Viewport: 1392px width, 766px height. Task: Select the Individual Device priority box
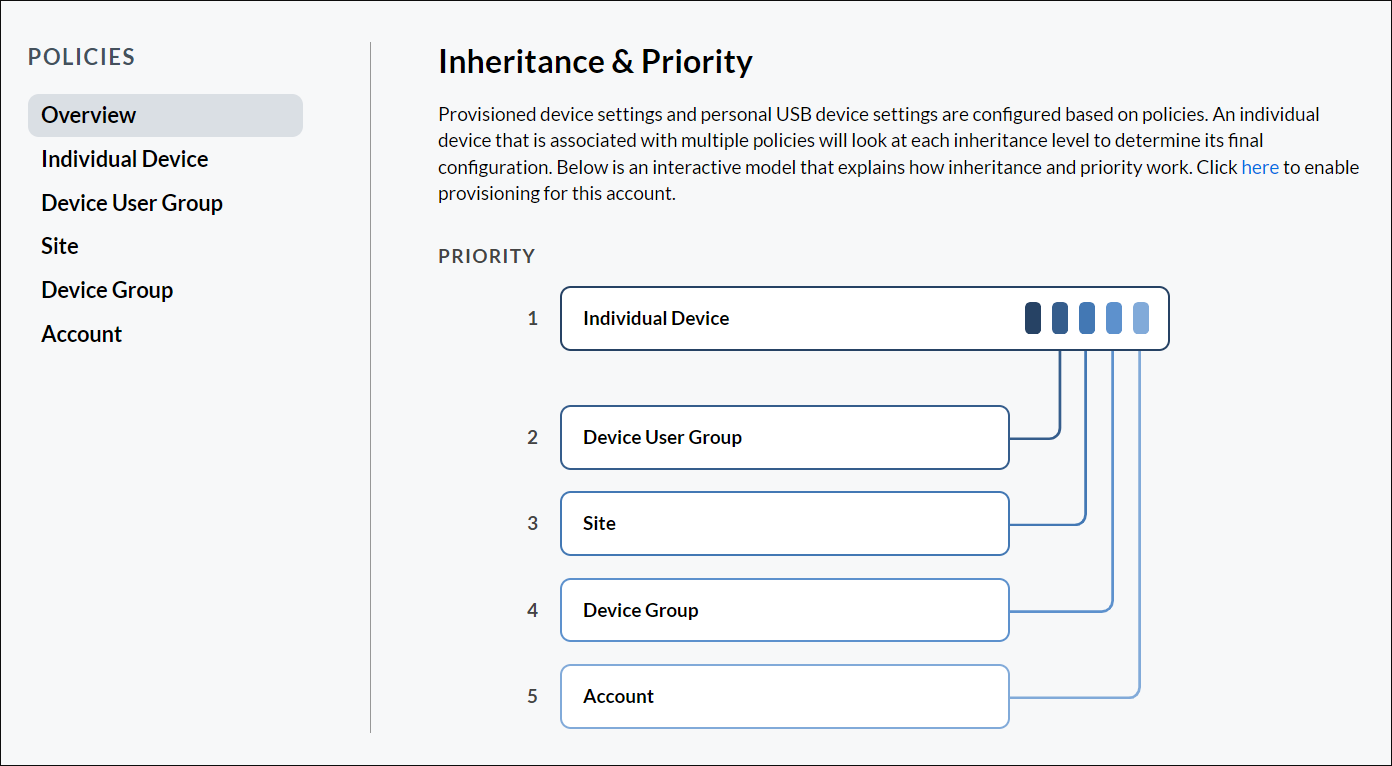click(750, 318)
